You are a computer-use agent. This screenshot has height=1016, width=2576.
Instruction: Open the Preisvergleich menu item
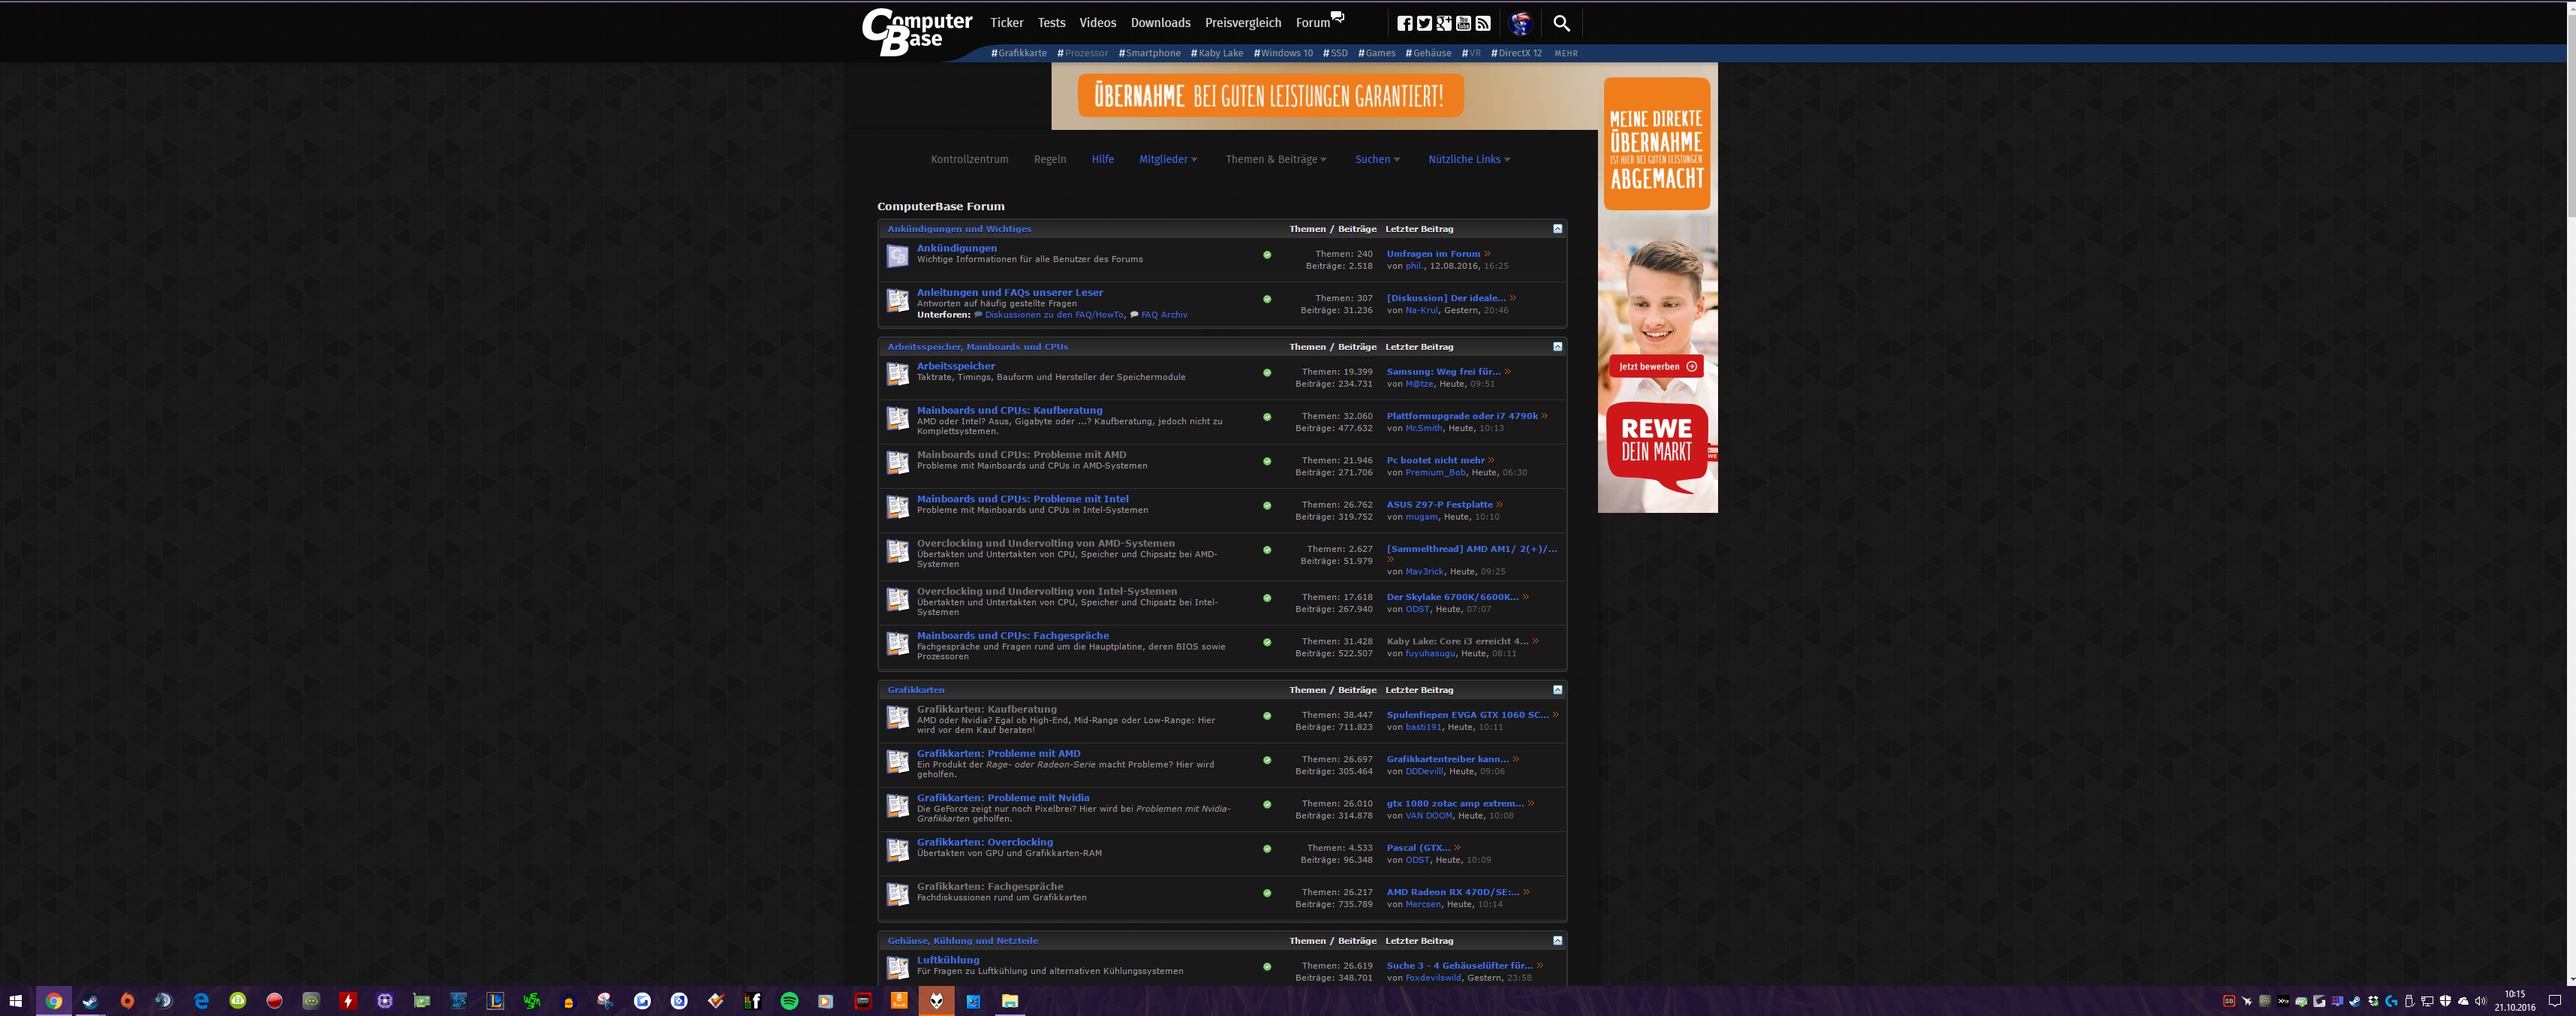pos(1242,23)
